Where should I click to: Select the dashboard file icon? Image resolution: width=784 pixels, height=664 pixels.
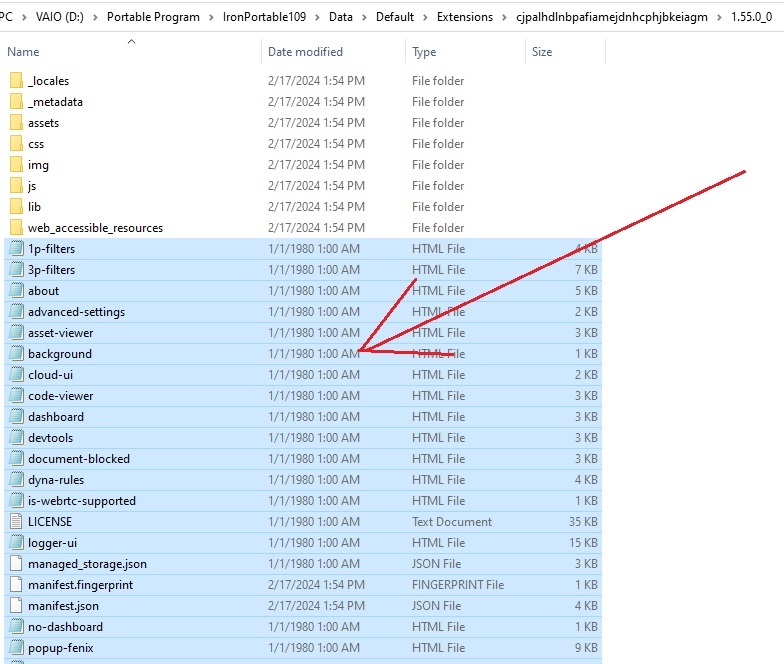16,416
